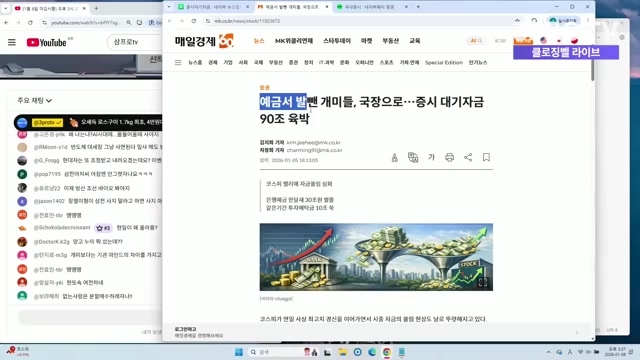
Task: Expand the 주요 채팅 chat filter dropdown
Action: [35, 100]
